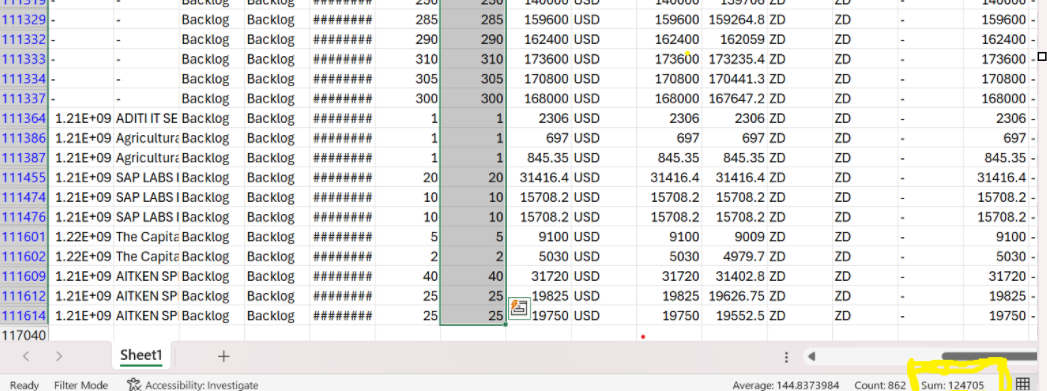Select row header 111455
This screenshot has width=1047, height=391.
24,177
